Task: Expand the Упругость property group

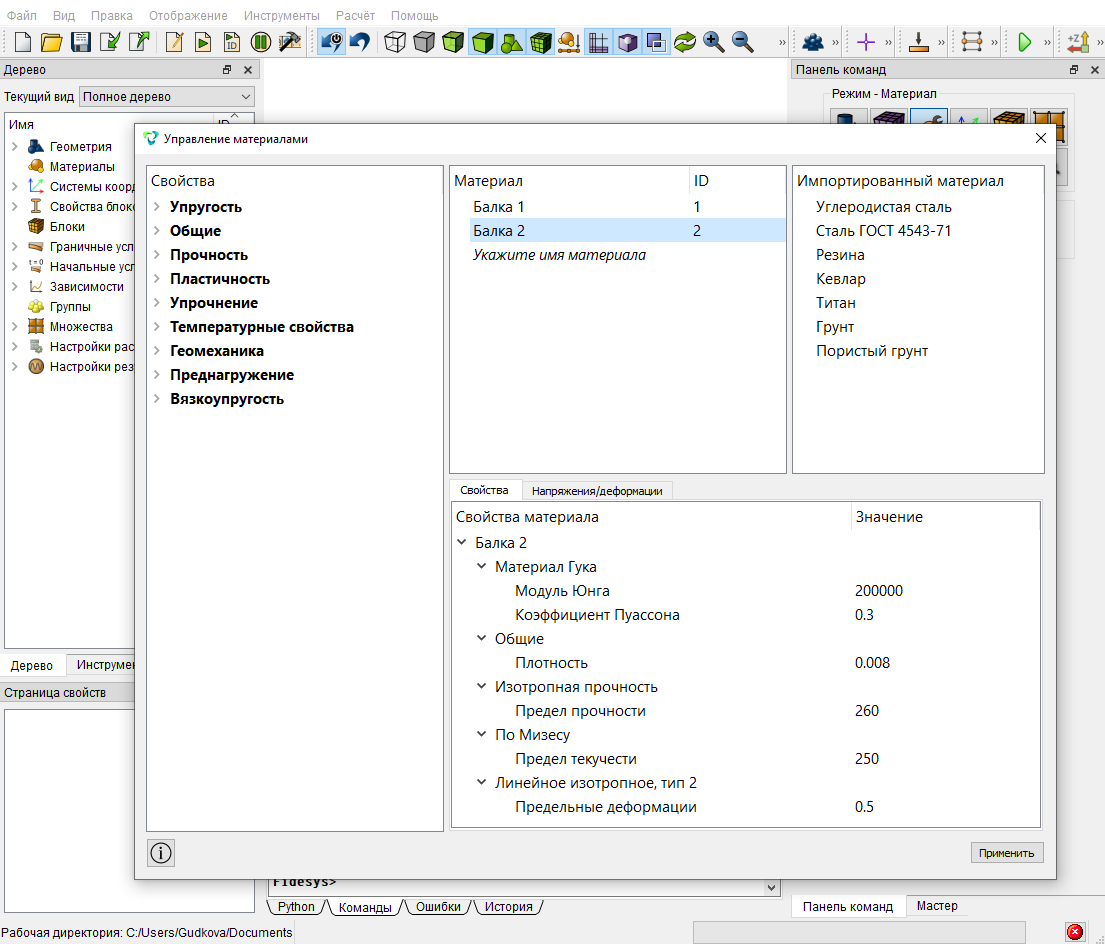Action: click(x=157, y=207)
